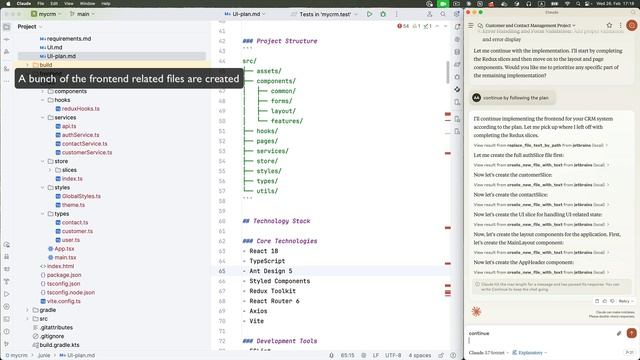Click the Debug bug icon in IDE toolbar
Viewport: 640px width, 360px height.
383,14
